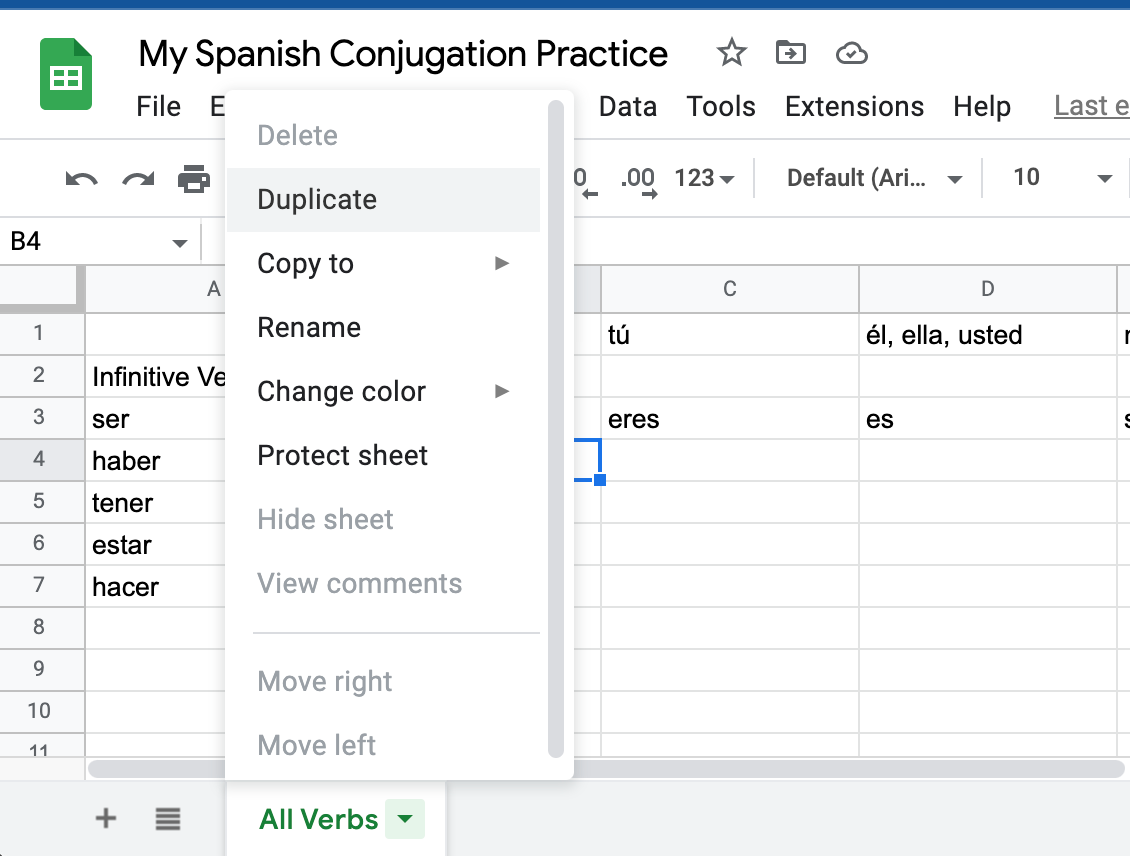1130x856 pixels.
Task: Select the All Verbs sheet tab
Action: [316, 817]
